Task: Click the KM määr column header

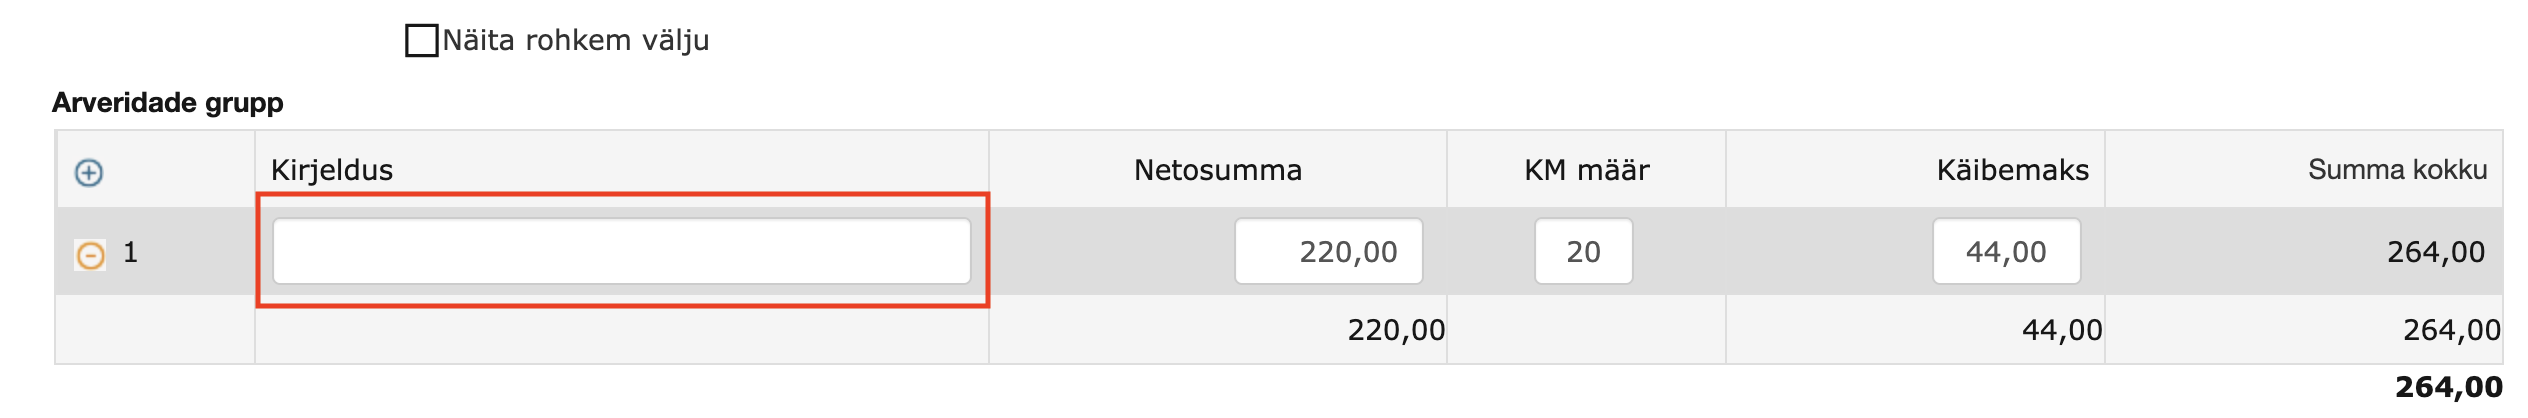Action: tap(1587, 170)
